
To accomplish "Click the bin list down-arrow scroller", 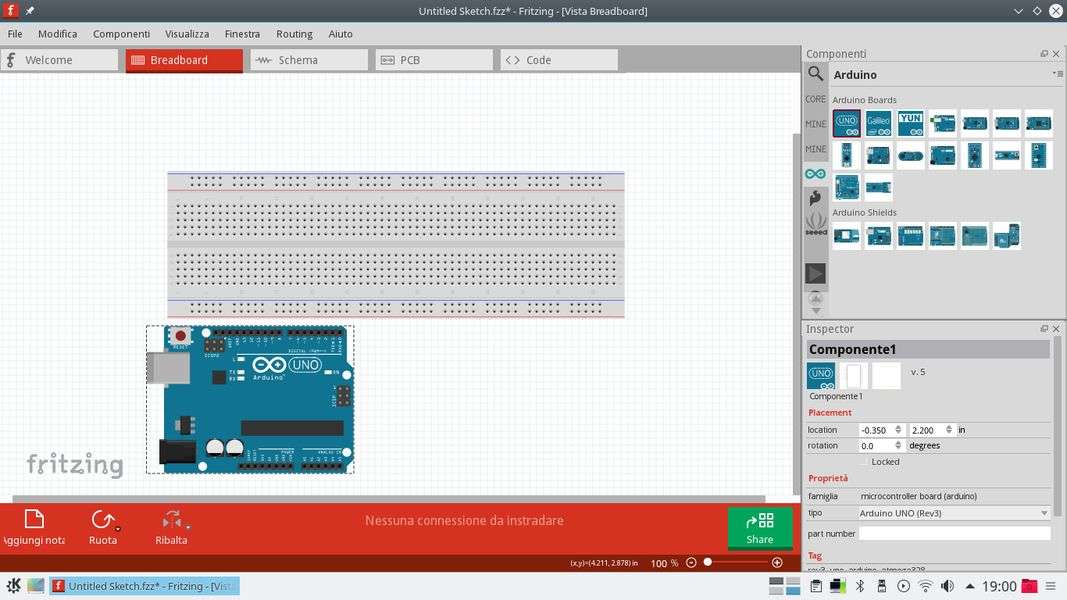I will [816, 311].
